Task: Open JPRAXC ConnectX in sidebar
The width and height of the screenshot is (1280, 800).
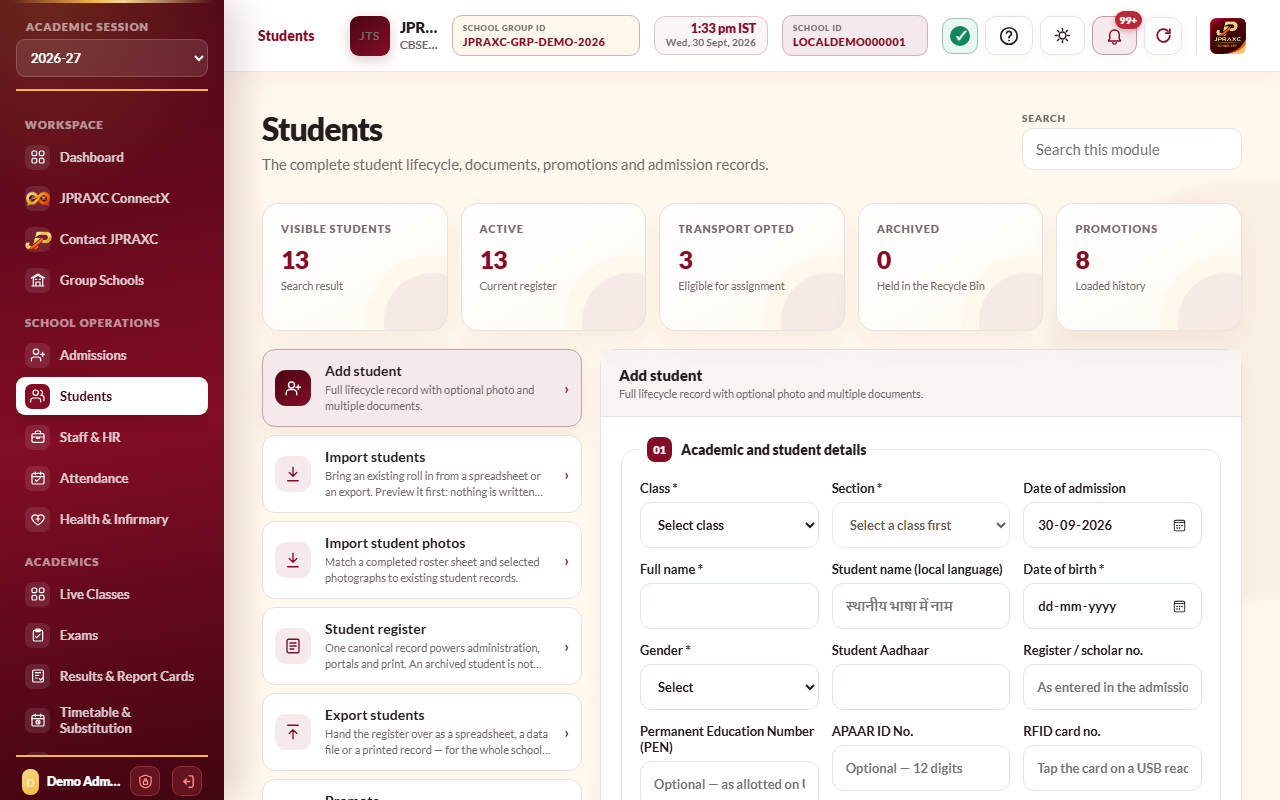Action: pos(112,198)
